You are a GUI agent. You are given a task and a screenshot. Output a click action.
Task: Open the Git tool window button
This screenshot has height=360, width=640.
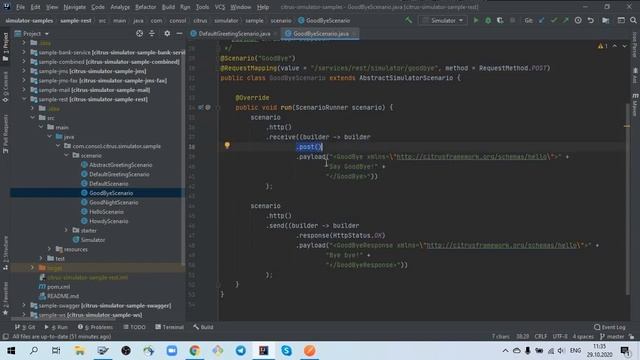[25, 327]
